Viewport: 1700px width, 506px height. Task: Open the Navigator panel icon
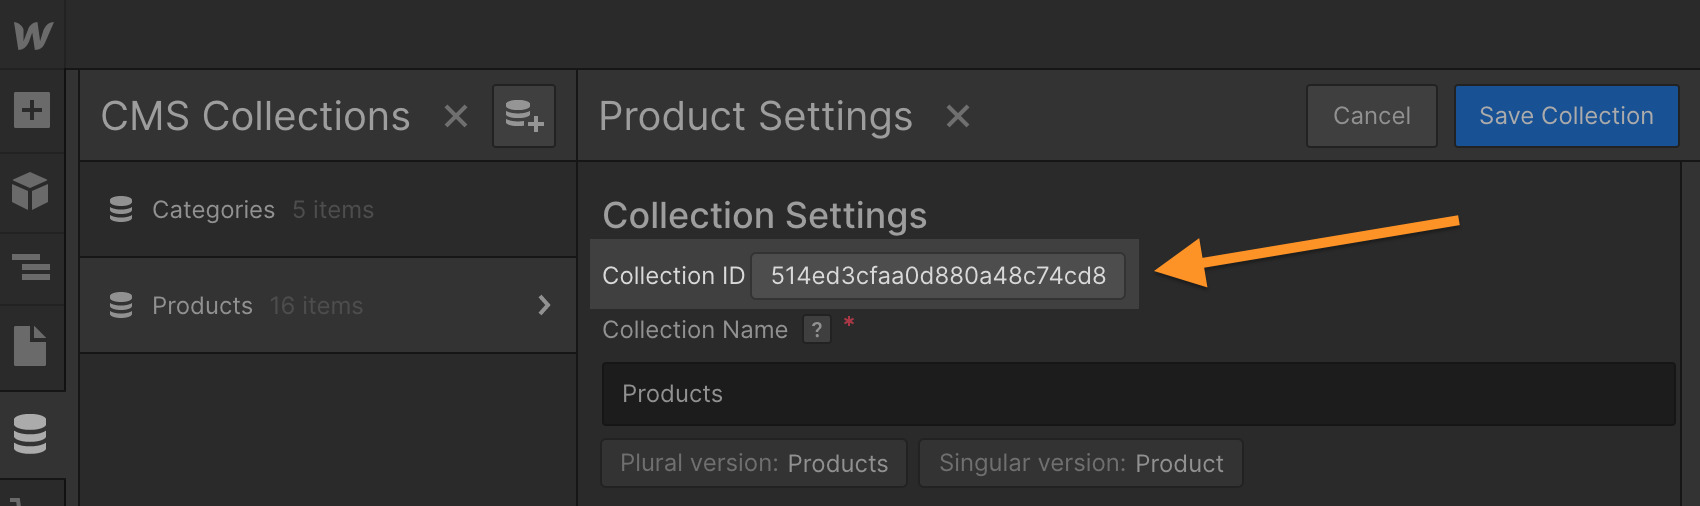(31, 267)
